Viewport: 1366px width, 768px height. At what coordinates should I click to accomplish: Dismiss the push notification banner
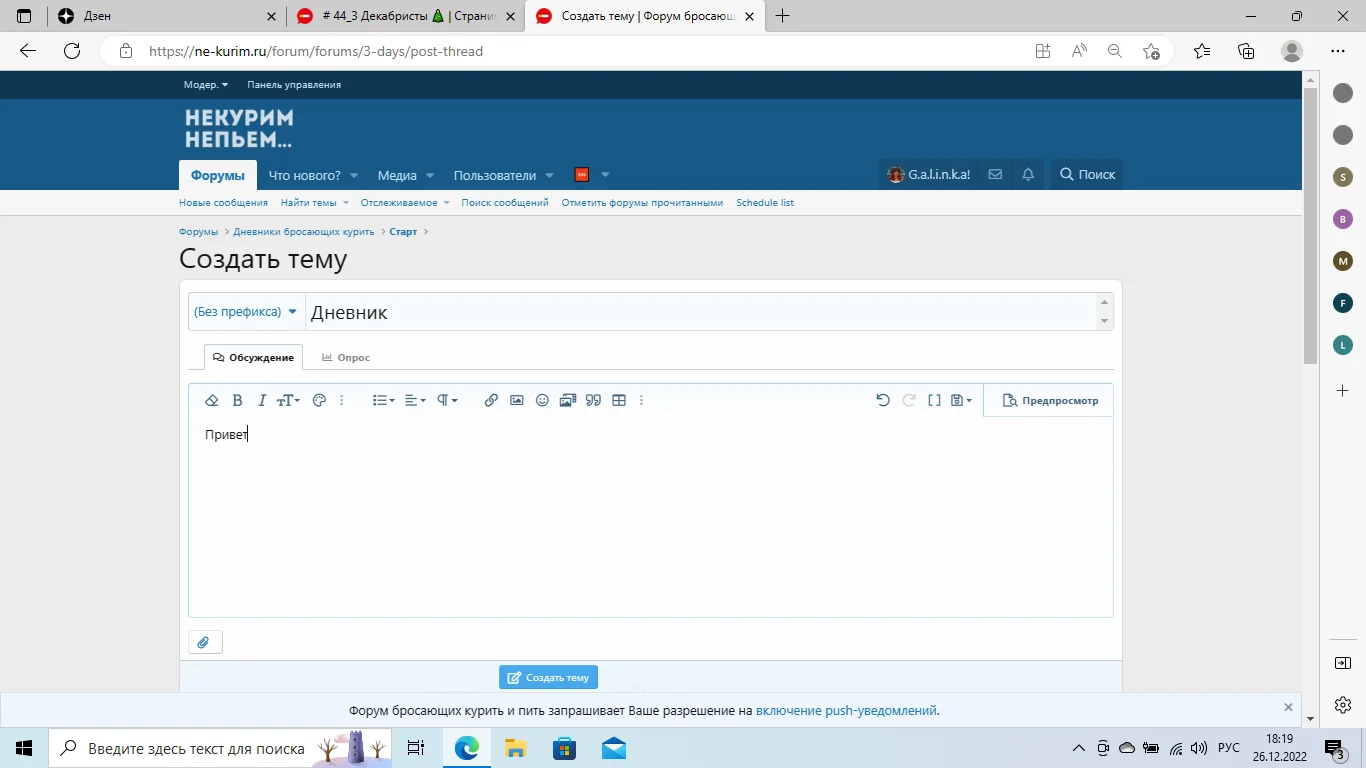coord(1288,707)
